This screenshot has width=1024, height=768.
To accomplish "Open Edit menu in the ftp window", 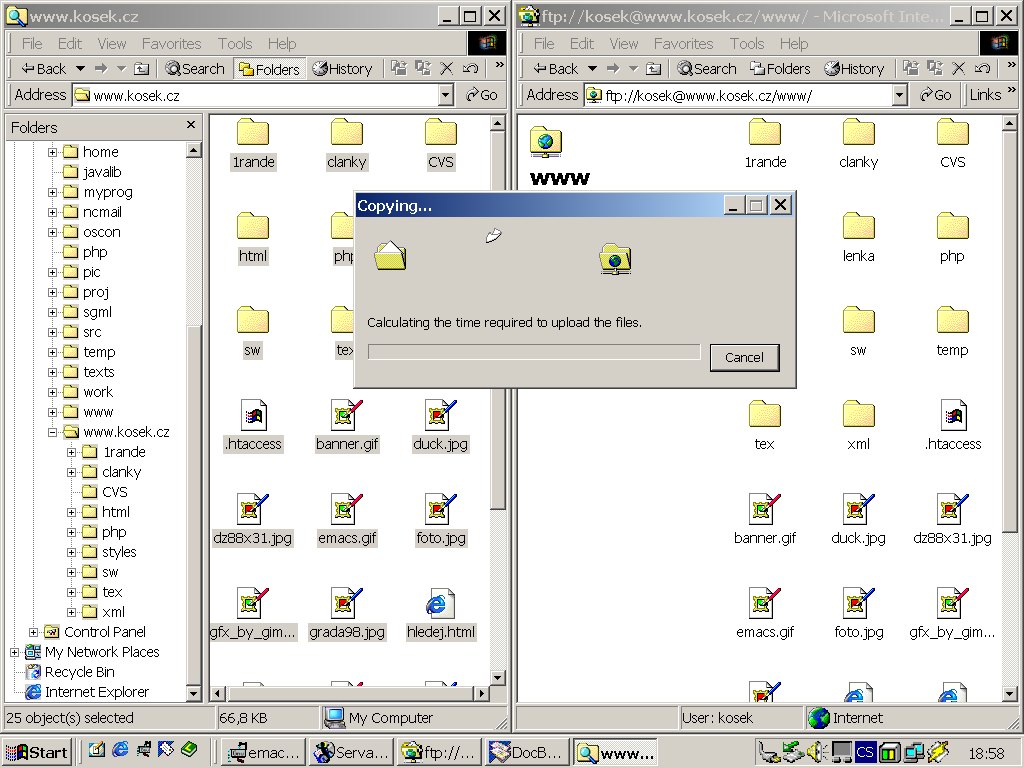I will pyautogui.click(x=582, y=44).
